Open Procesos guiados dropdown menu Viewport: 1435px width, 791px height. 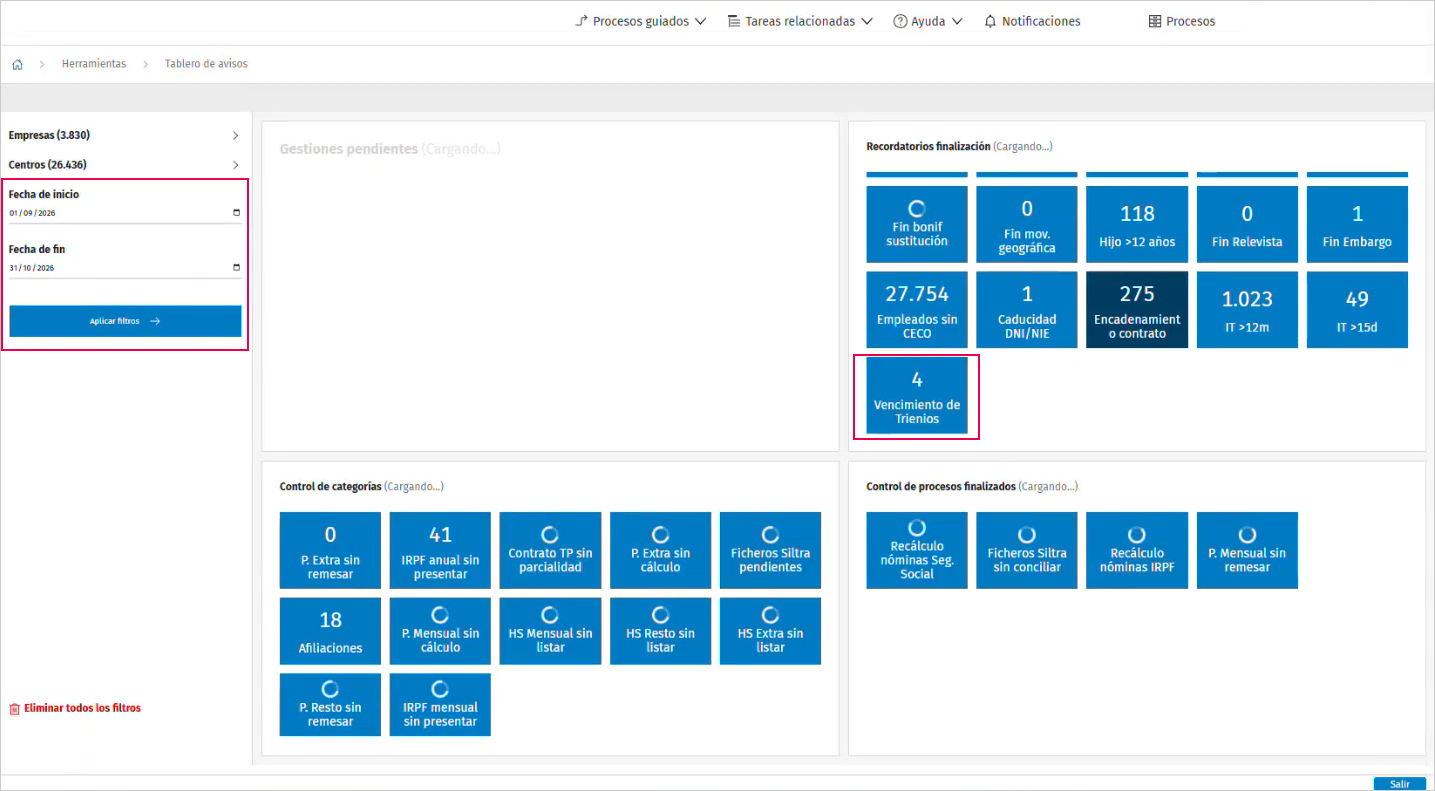click(641, 21)
